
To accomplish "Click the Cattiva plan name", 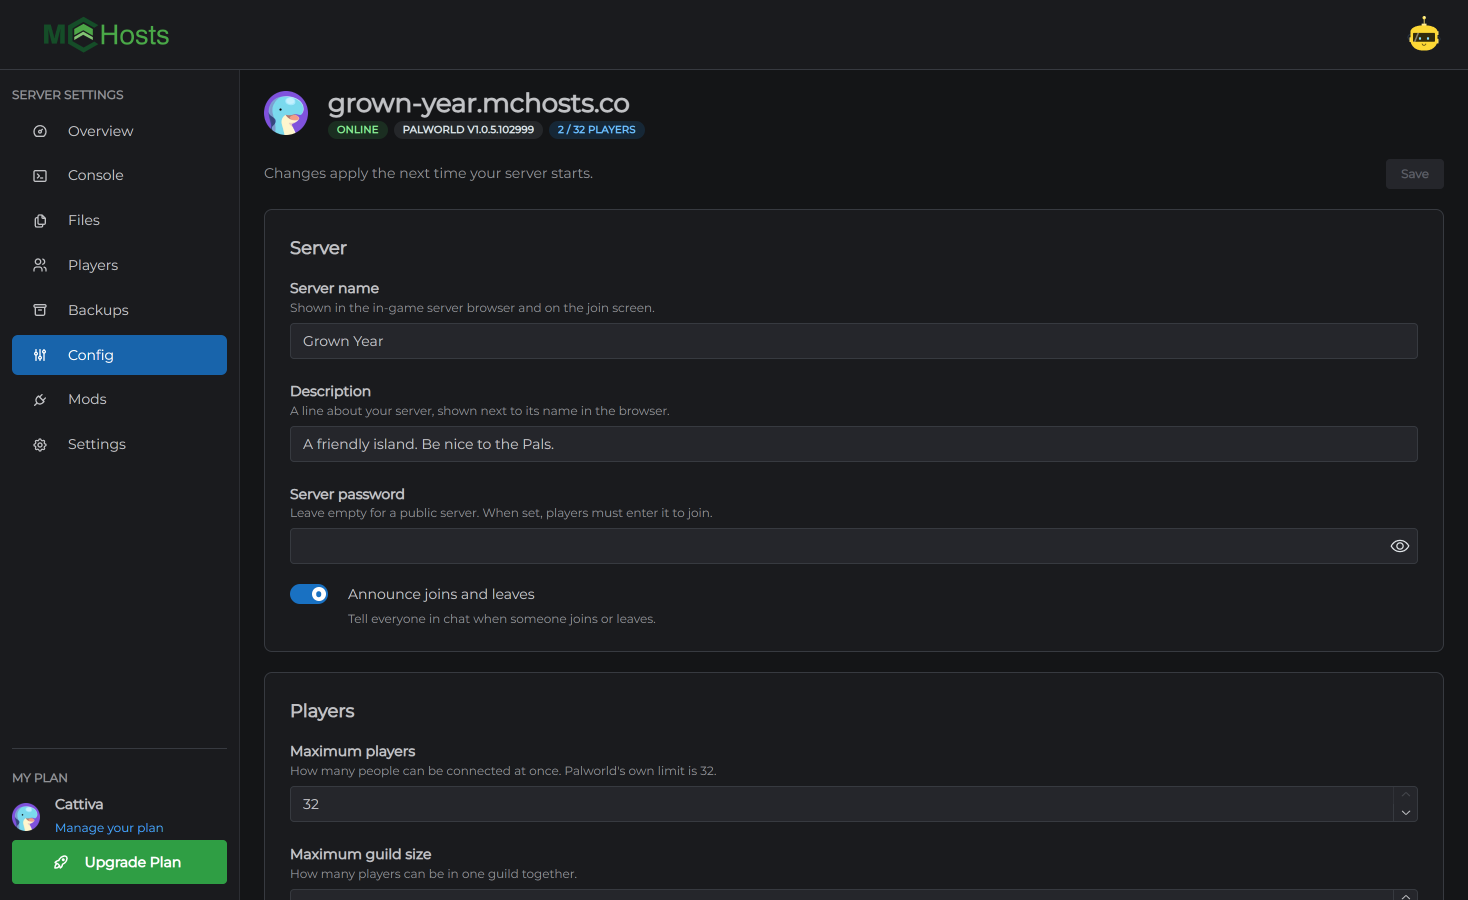I will [x=79, y=804].
